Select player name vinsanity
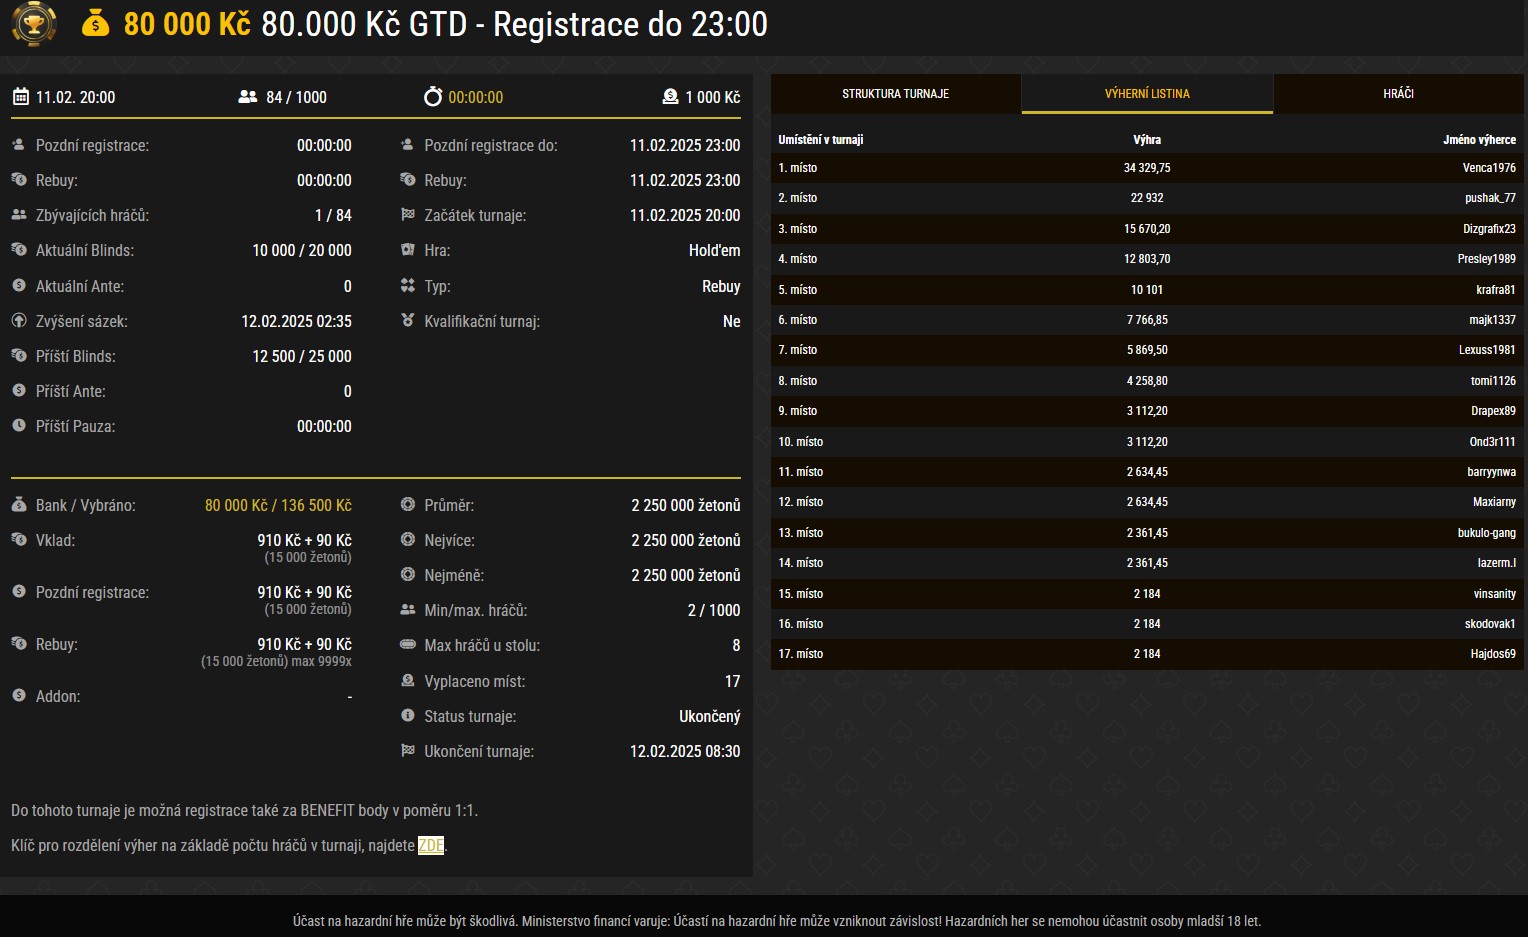Image resolution: width=1528 pixels, height=937 pixels. tap(1495, 594)
